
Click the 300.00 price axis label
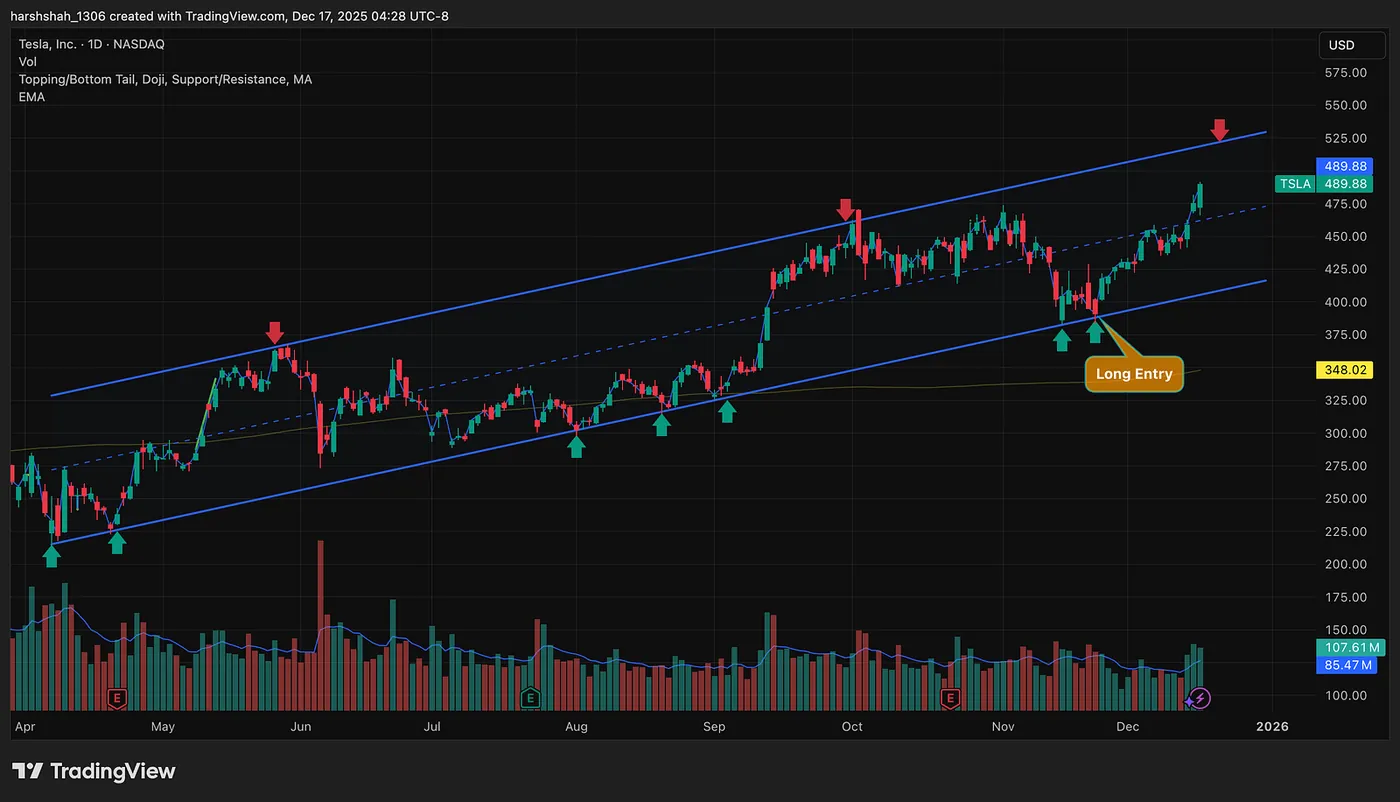coord(1345,434)
